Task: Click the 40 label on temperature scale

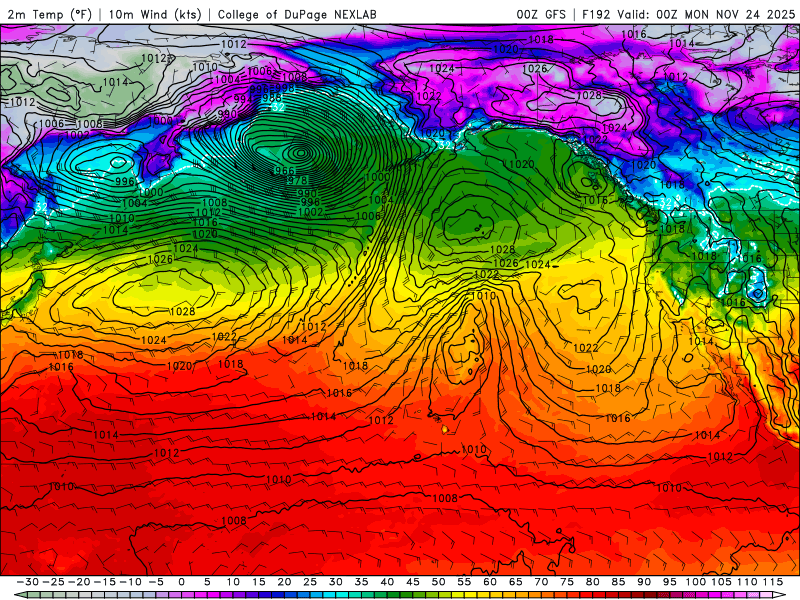Action: pos(387,582)
